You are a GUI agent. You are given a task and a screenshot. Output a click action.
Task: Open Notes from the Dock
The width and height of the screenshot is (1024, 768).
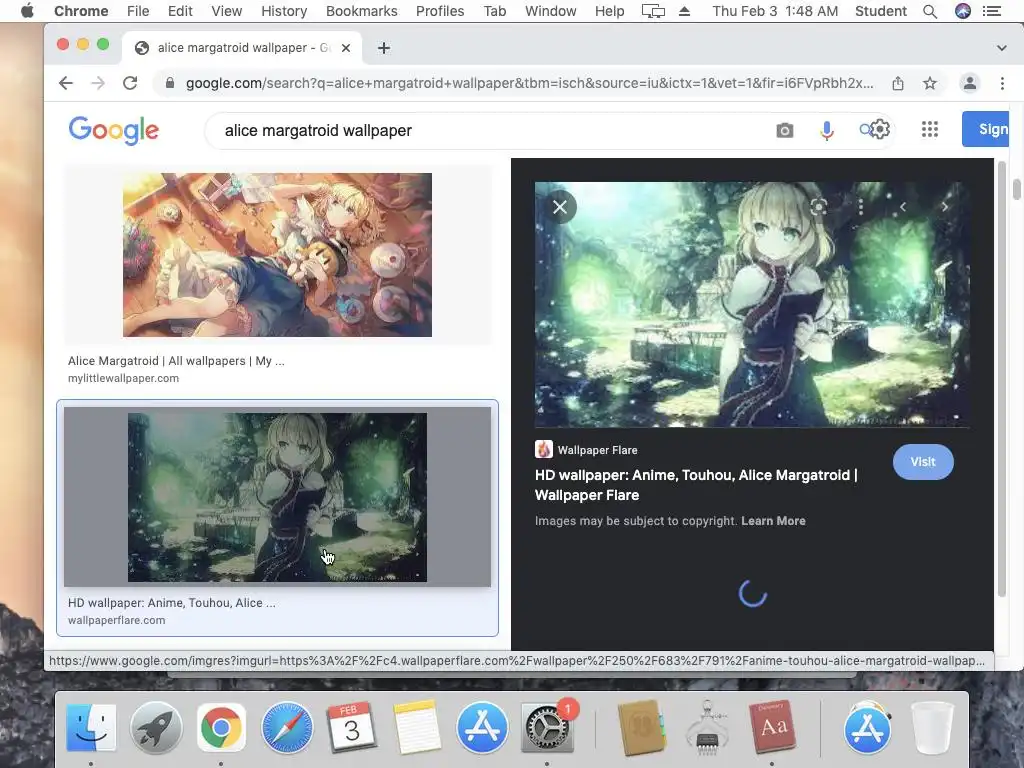coord(417,727)
